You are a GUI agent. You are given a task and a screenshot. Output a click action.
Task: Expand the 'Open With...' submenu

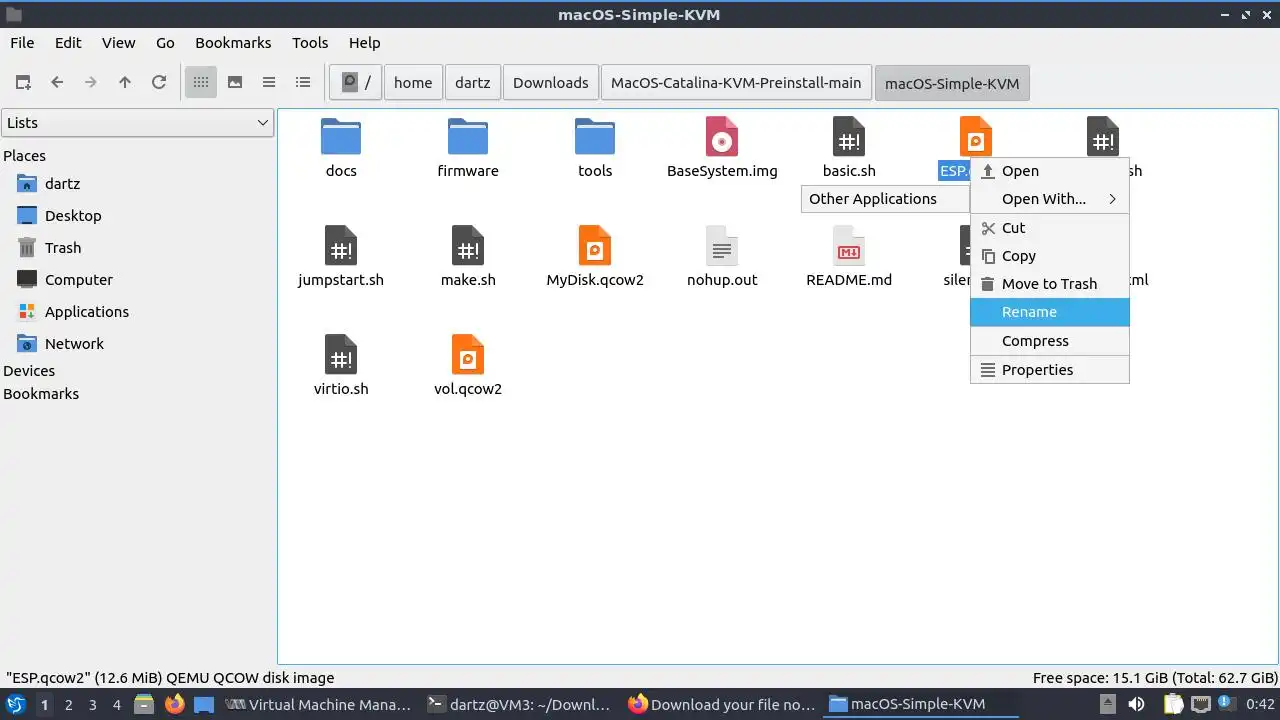pos(1050,199)
